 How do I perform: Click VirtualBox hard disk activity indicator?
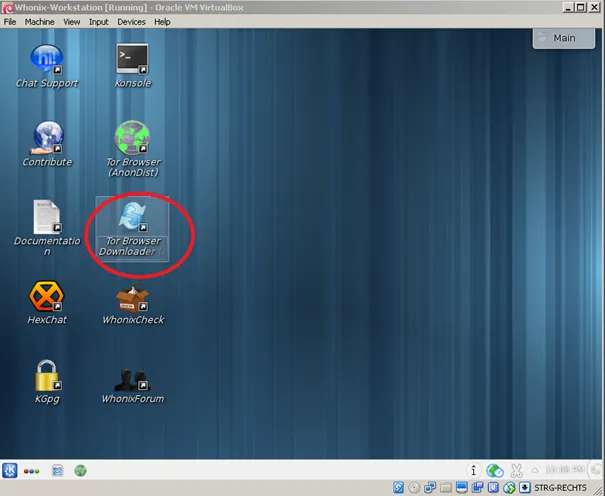coord(398,488)
